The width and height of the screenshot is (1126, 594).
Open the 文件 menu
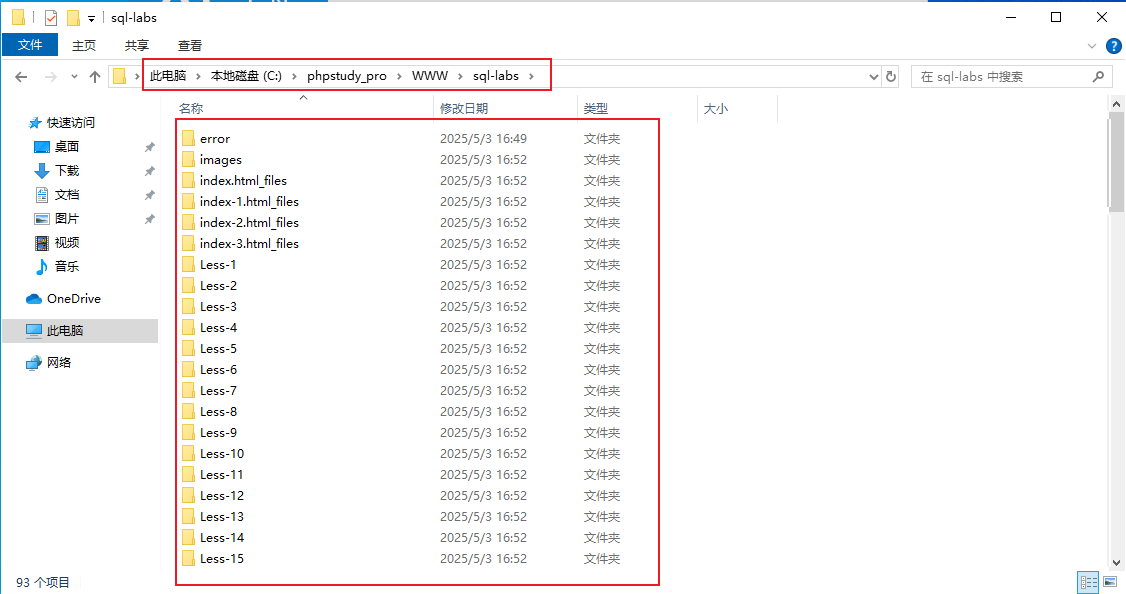point(30,45)
